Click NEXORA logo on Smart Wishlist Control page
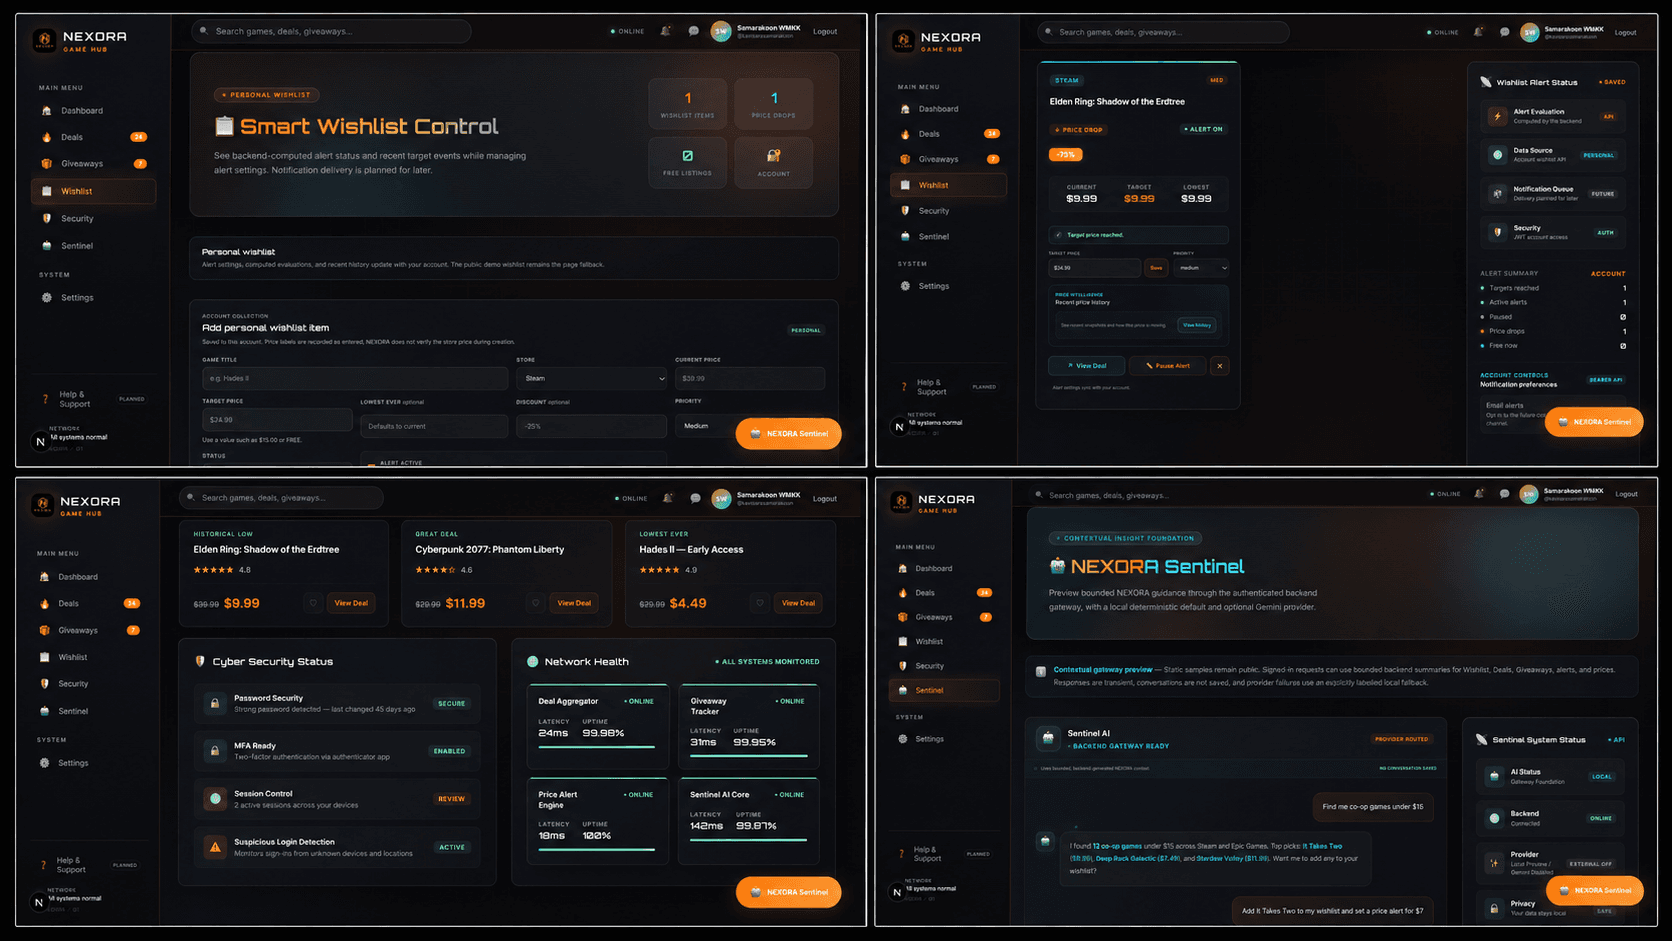This screenshot has height=941, width=1672. pos(43,40)
